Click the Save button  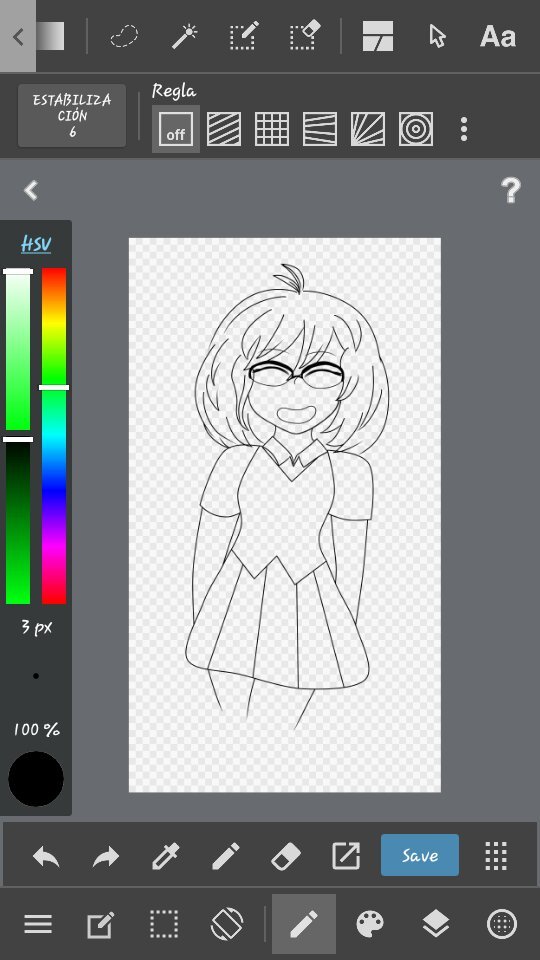(419, 855)
